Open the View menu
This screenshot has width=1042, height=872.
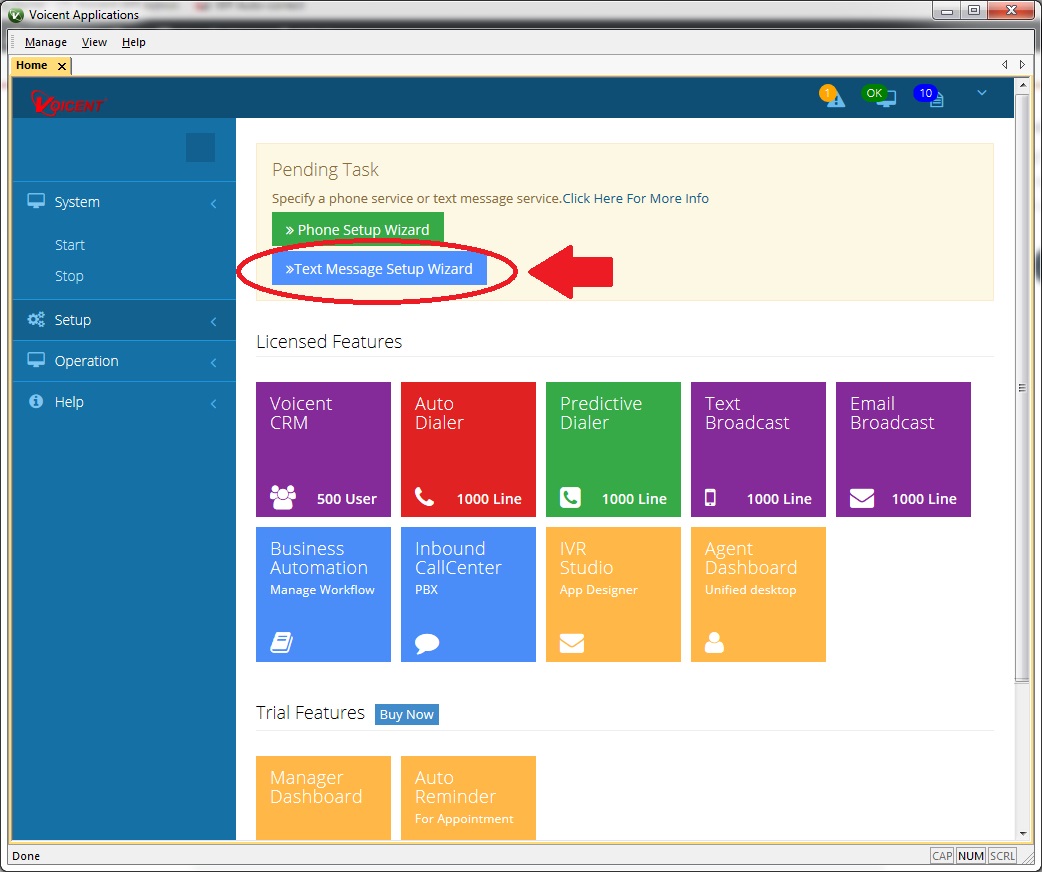point(94,42)
